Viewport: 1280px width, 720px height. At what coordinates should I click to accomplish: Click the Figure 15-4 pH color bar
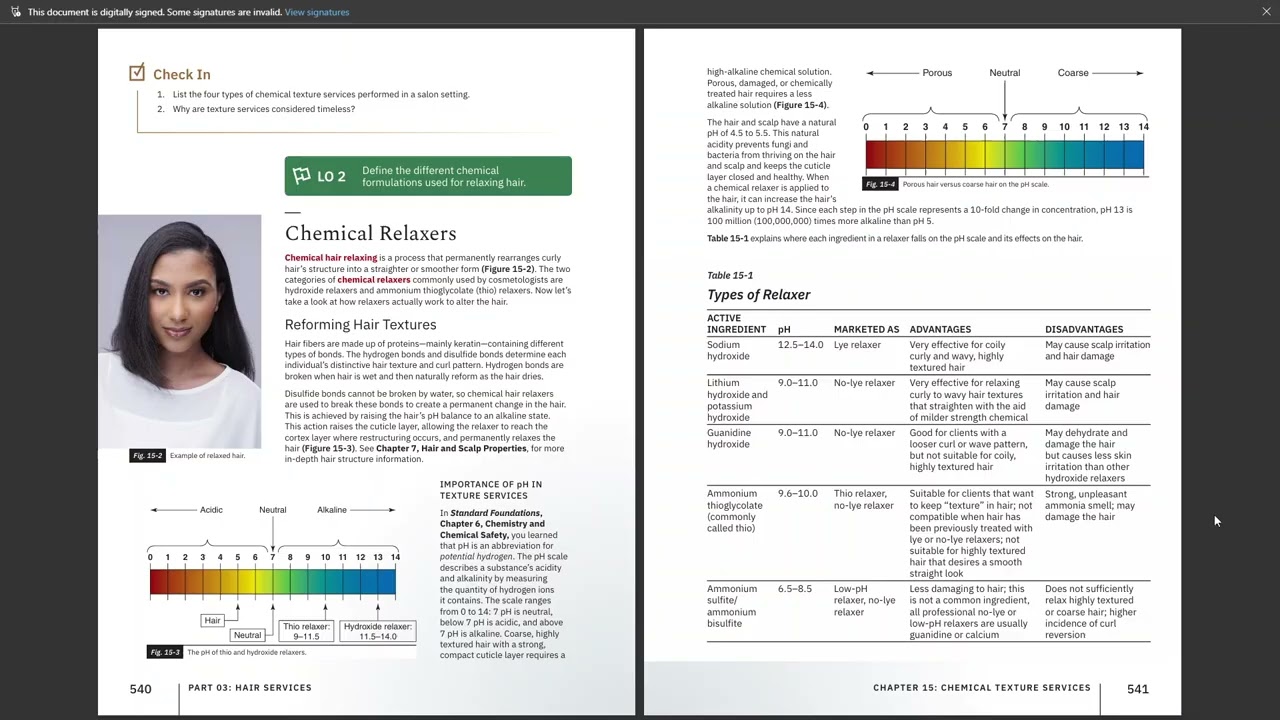click(x=1004, y=154)
